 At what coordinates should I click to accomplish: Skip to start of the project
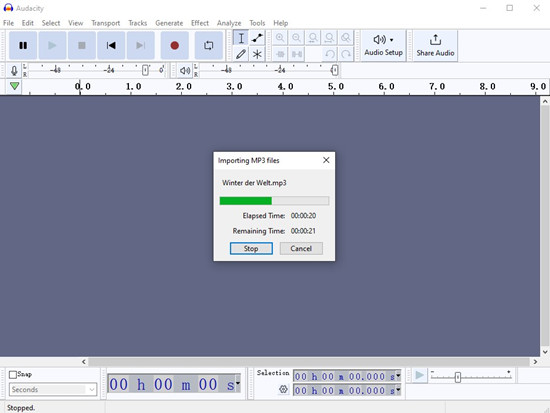point(111,45)
